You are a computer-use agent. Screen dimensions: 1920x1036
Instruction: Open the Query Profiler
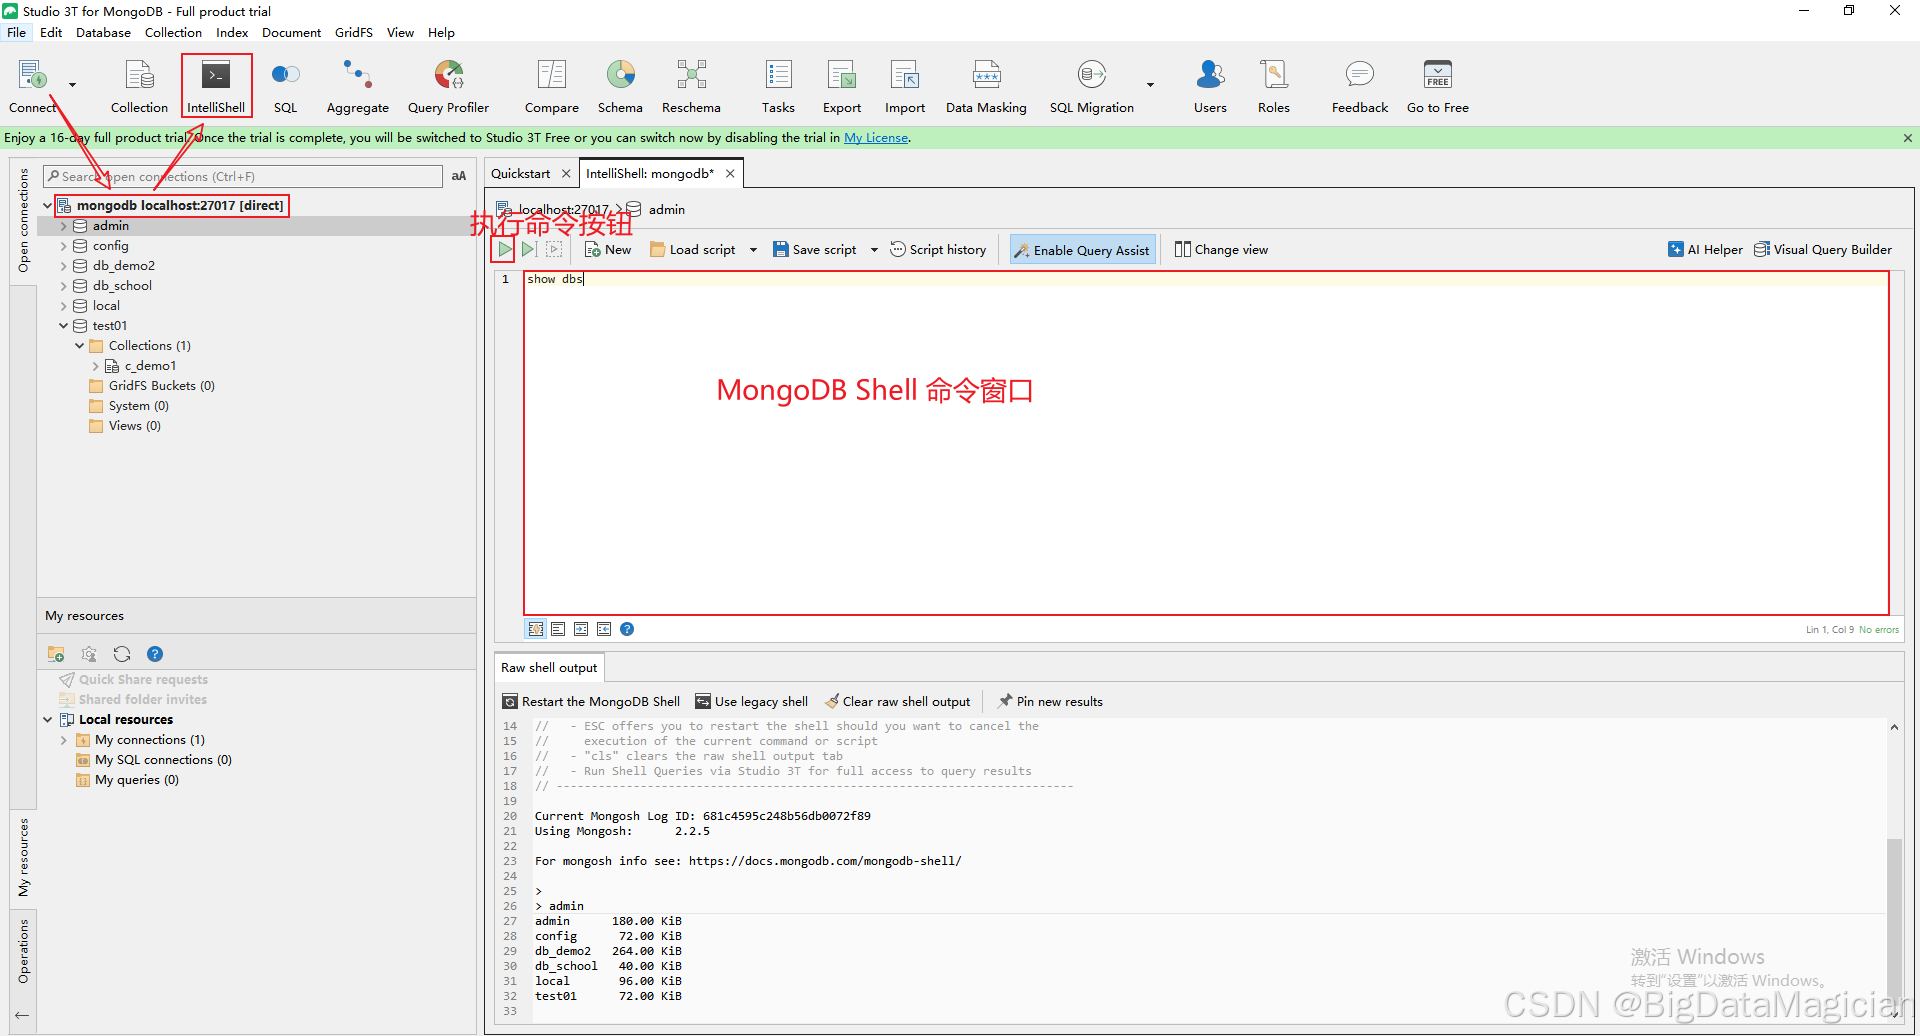click(x=448, y=86)
